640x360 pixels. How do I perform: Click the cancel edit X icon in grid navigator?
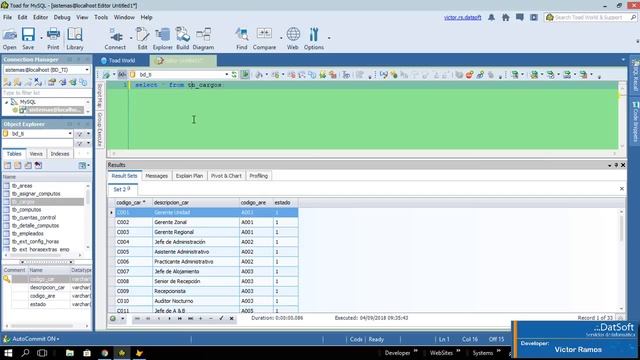[231, 318]
